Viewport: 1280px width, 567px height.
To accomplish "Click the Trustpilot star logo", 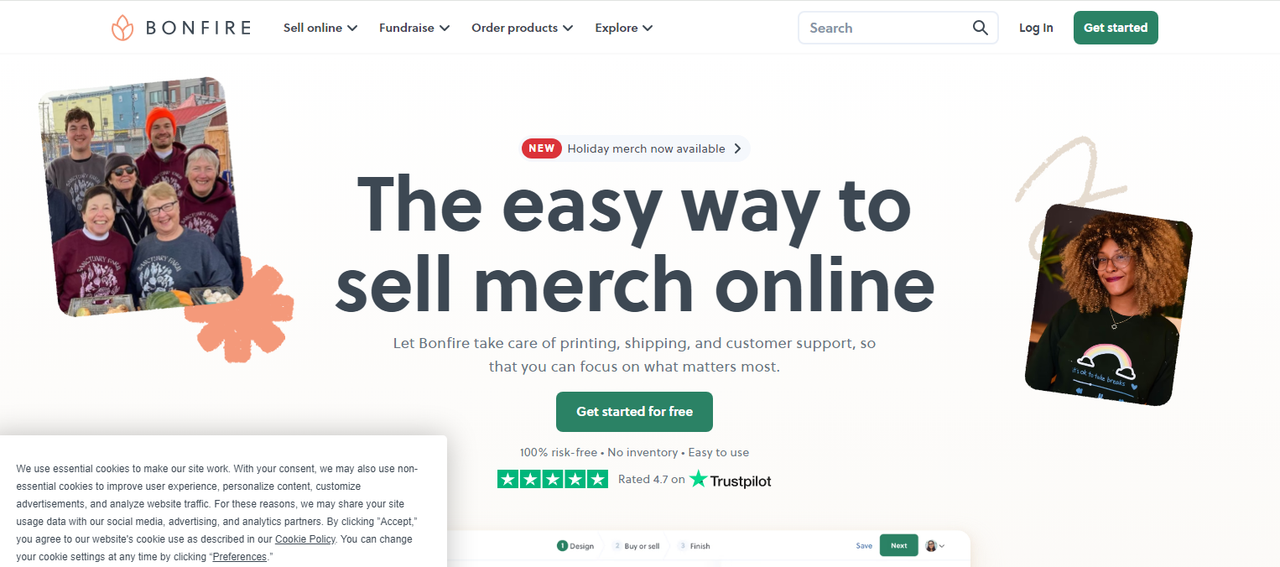I will [698, 480].
